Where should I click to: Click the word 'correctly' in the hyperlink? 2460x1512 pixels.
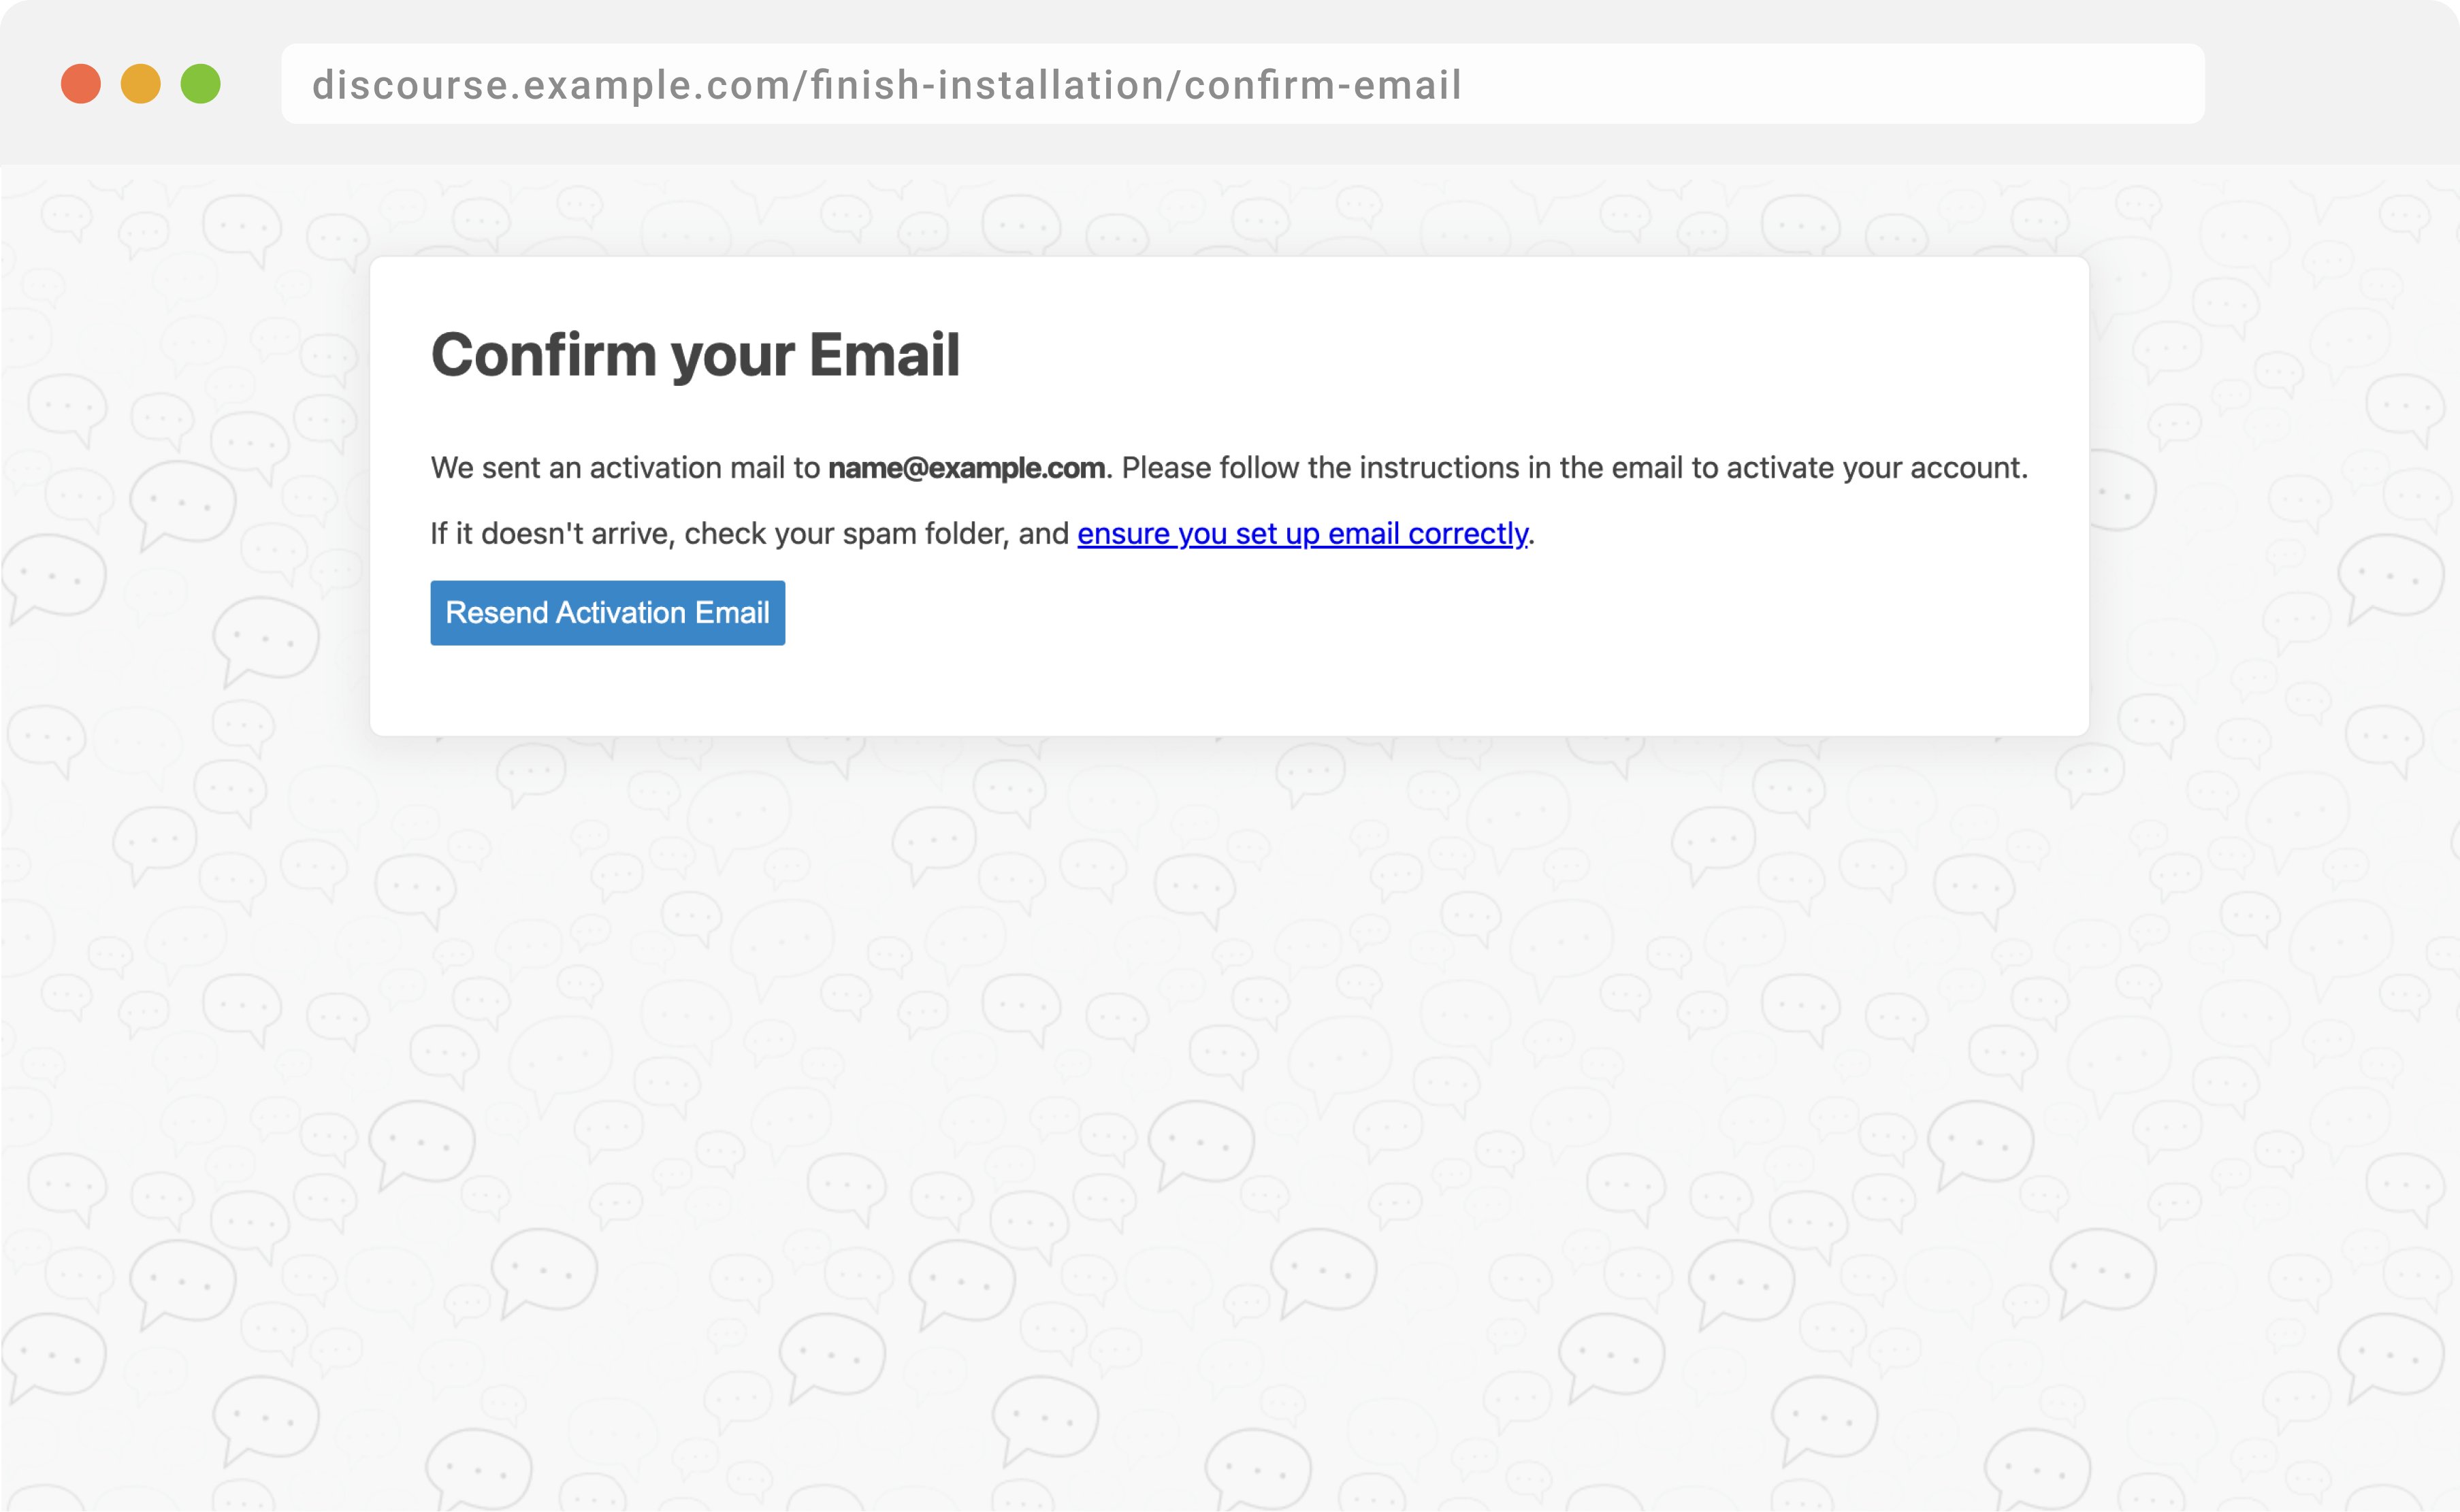point(1467,534)
